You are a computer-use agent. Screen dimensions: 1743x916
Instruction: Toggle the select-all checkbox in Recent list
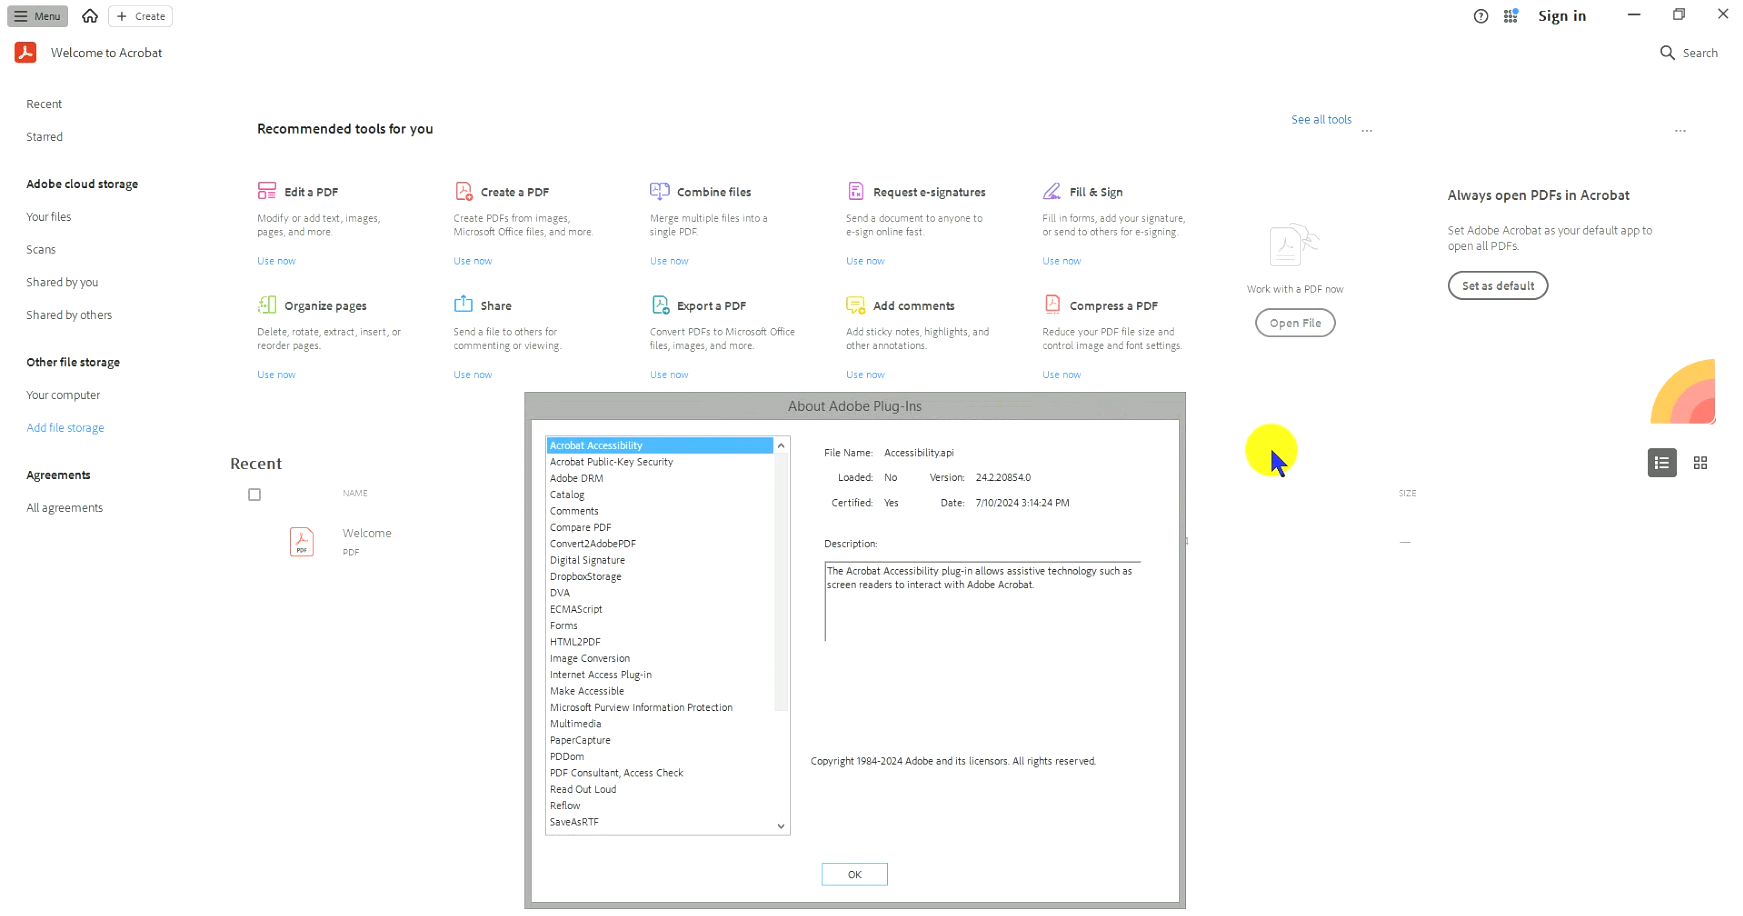(254, 494)
